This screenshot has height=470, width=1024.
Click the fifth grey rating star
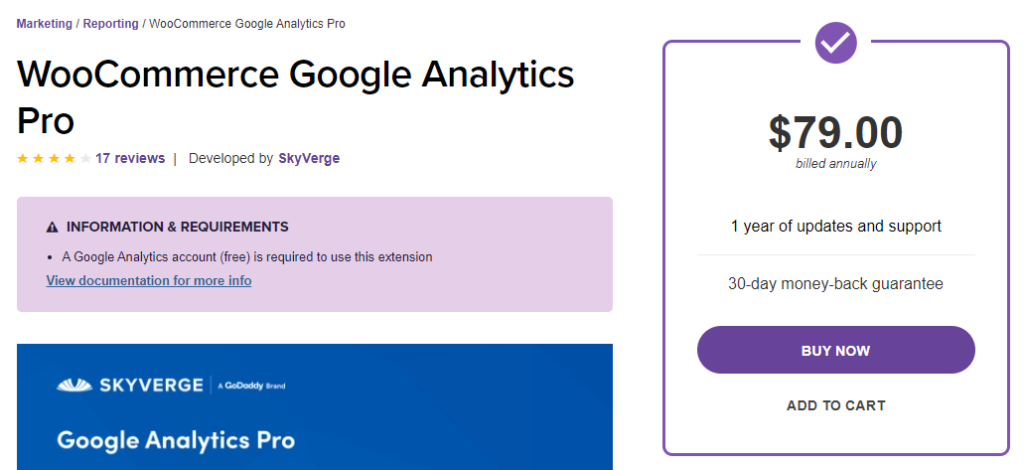click(x=86, y=159)
